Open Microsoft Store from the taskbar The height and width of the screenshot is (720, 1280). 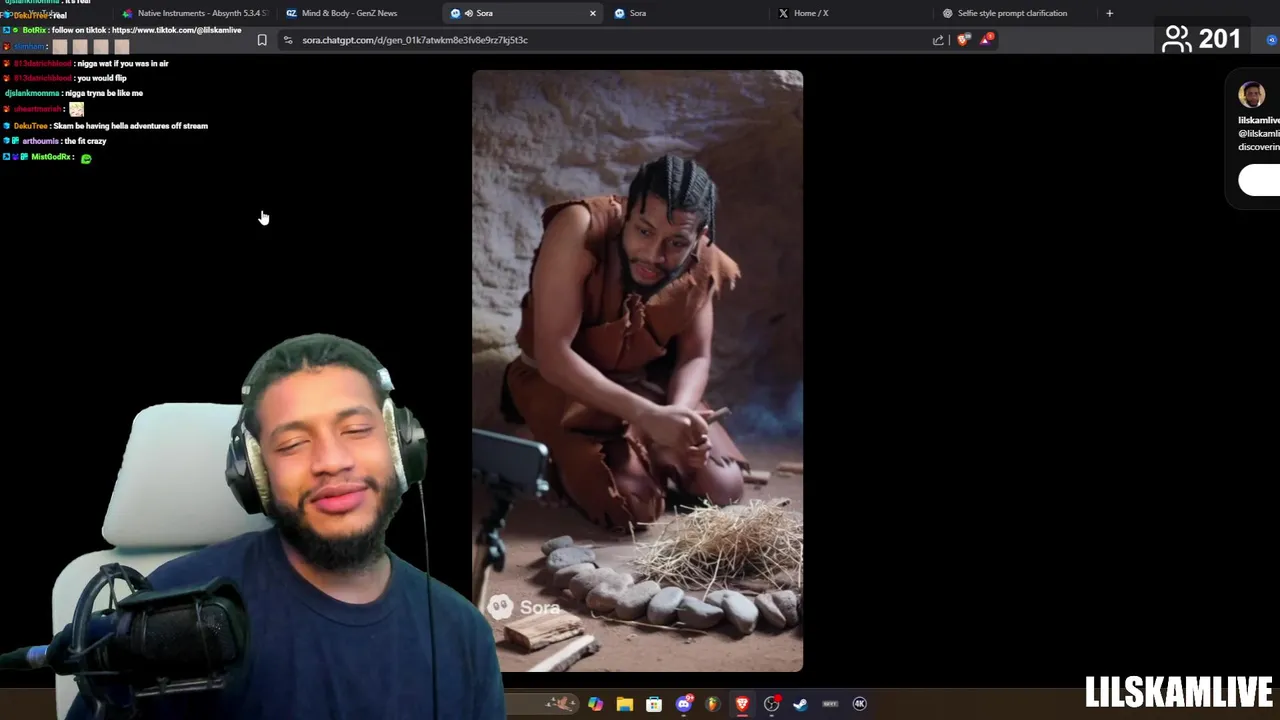point(654,704)
